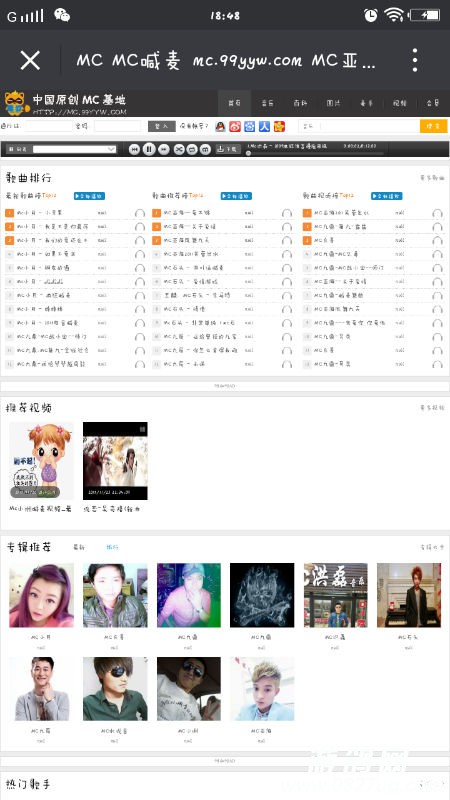Toggle loop mode in the music player
450x800 pixels.
[x=192, y=149]
